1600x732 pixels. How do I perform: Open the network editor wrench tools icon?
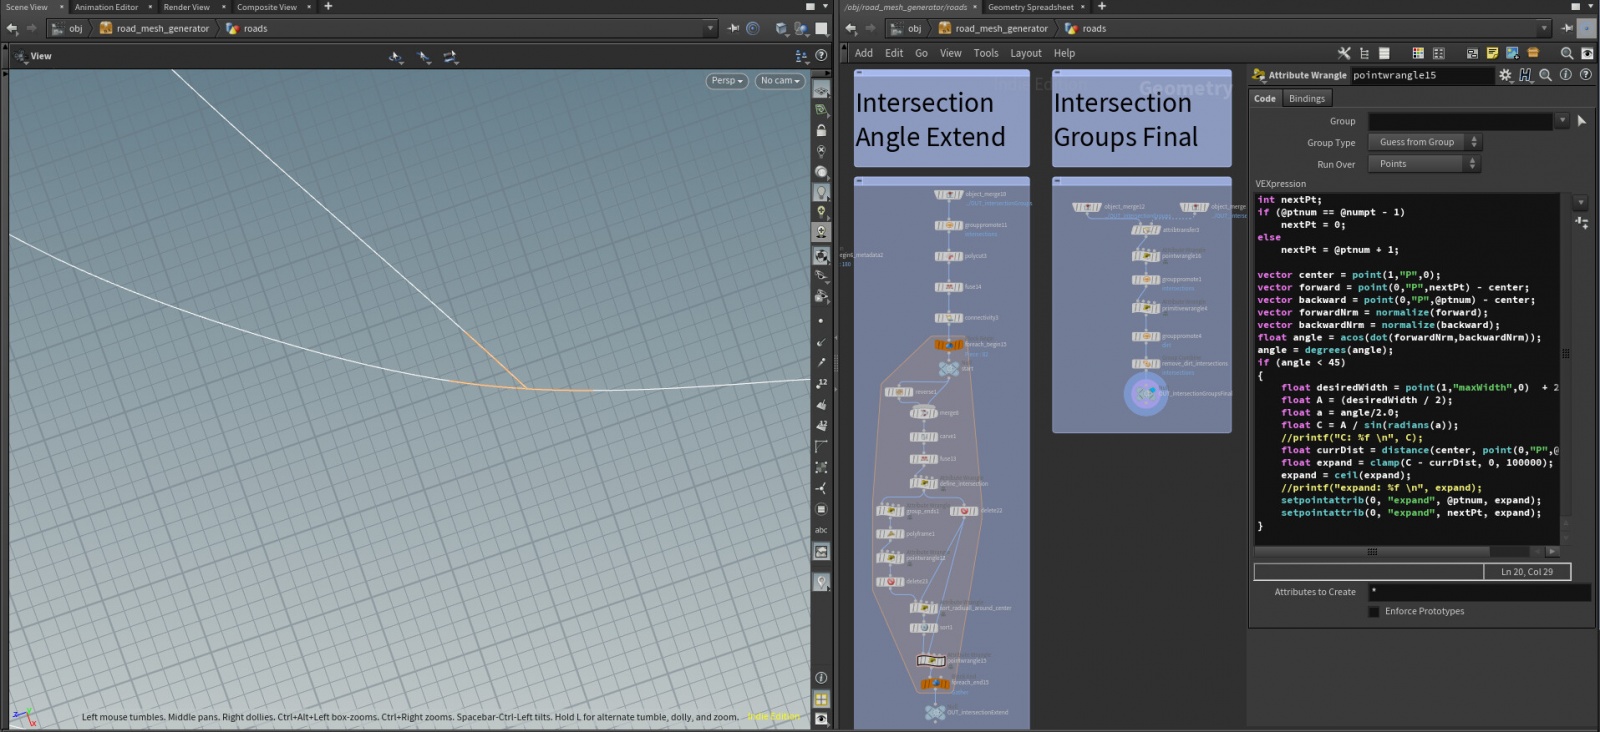pyautogui.click(x=1344, y=53)
